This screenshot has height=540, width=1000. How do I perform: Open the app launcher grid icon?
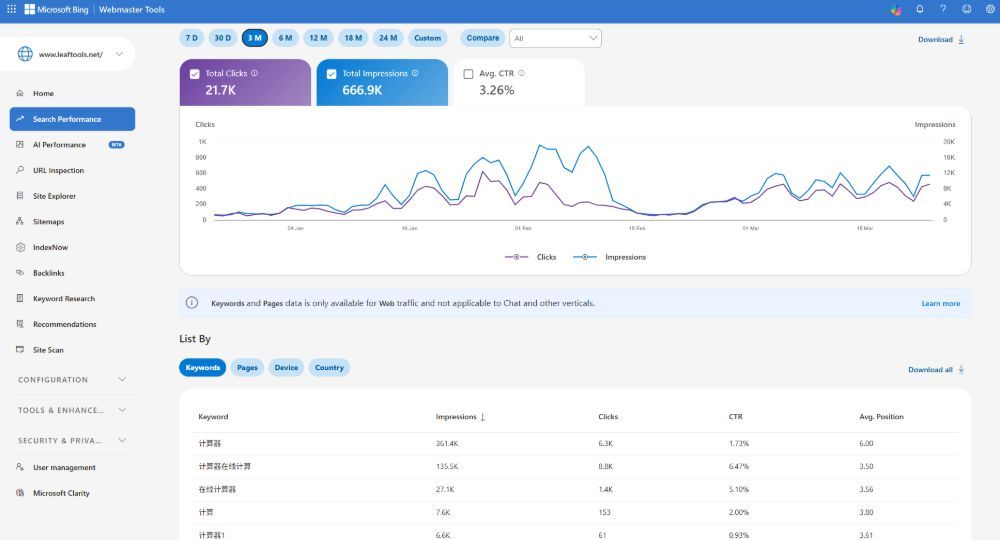[x=11, y=10]
